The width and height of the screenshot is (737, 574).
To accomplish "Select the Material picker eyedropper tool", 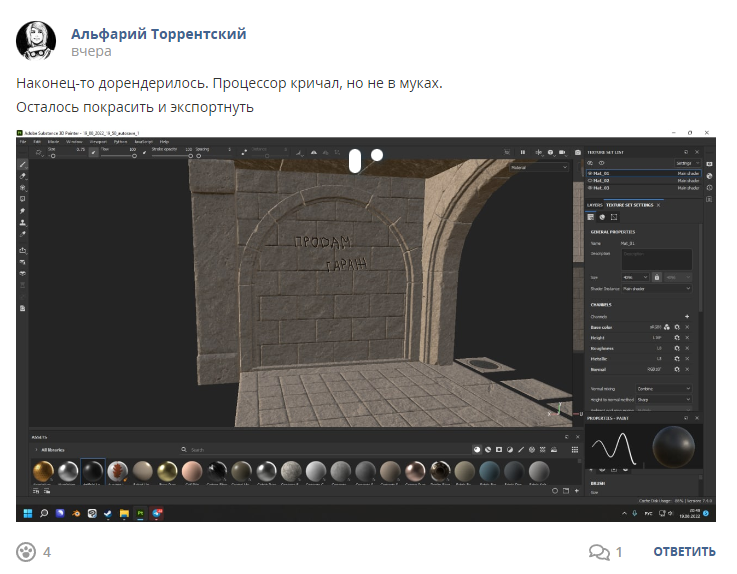I will pyautogui.click(x=23, y=234).
